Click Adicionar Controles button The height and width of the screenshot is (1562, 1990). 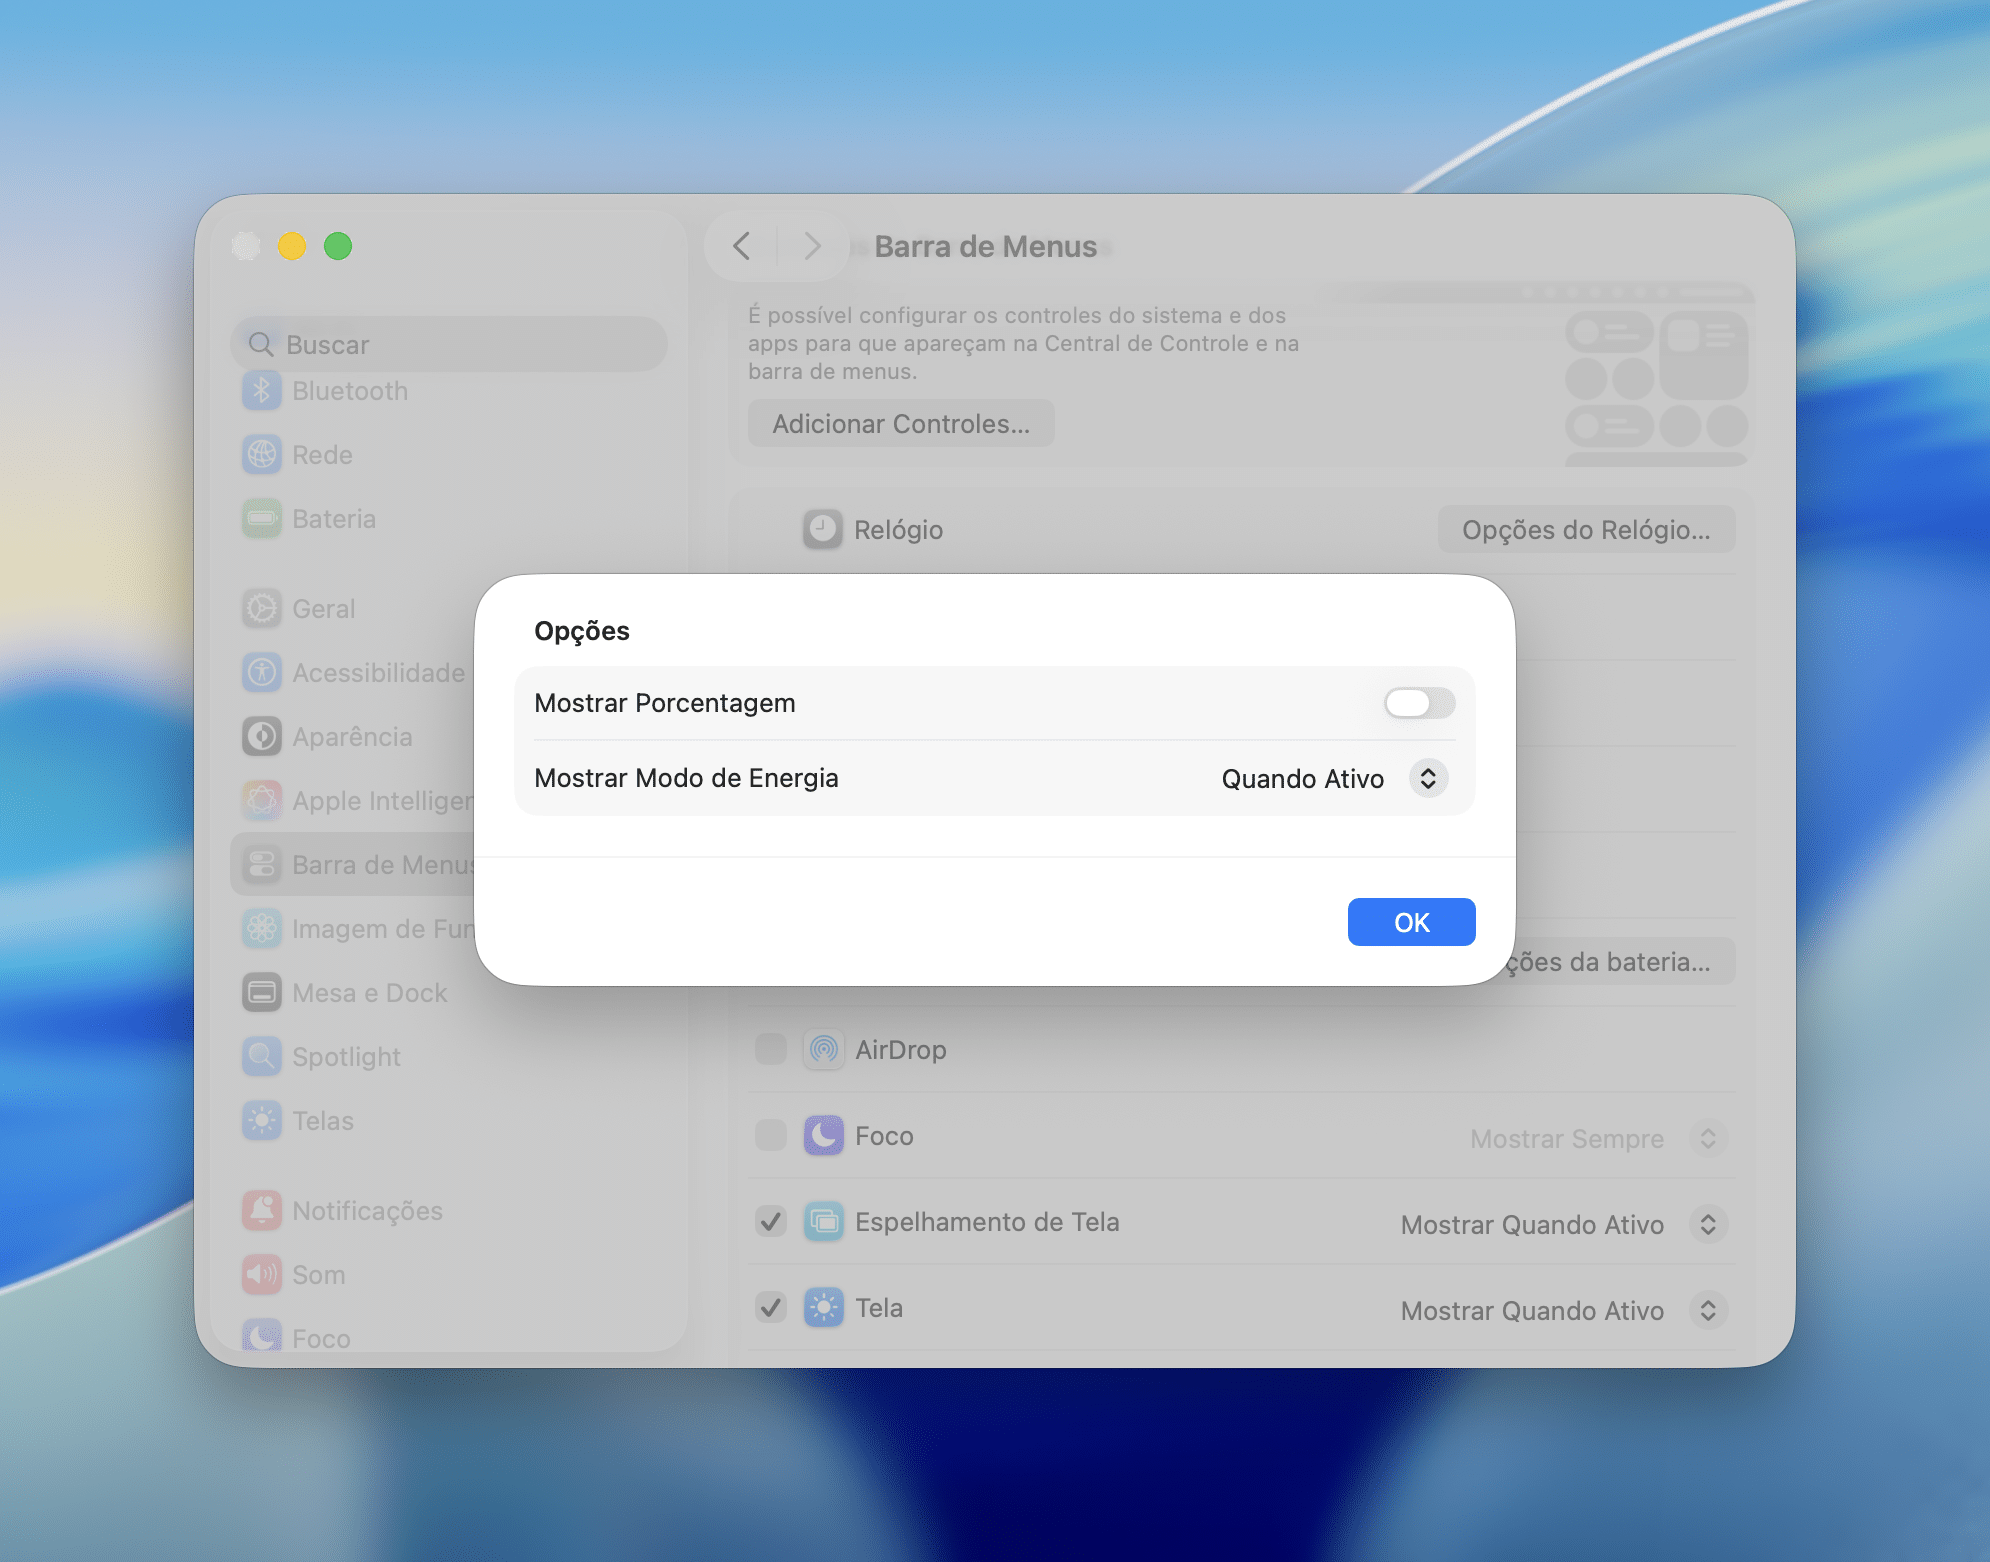coord(900,424)
